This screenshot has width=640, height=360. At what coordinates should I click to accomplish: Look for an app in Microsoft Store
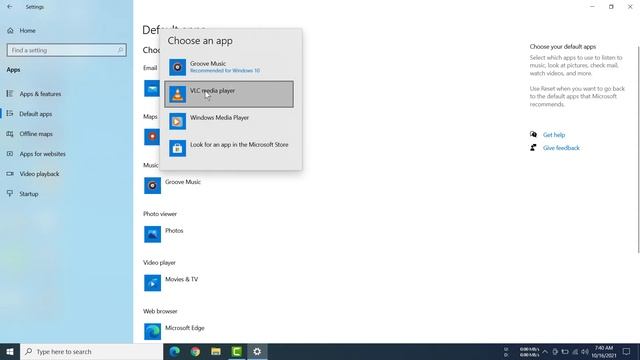pyautogui.click(x=229, y=148)
